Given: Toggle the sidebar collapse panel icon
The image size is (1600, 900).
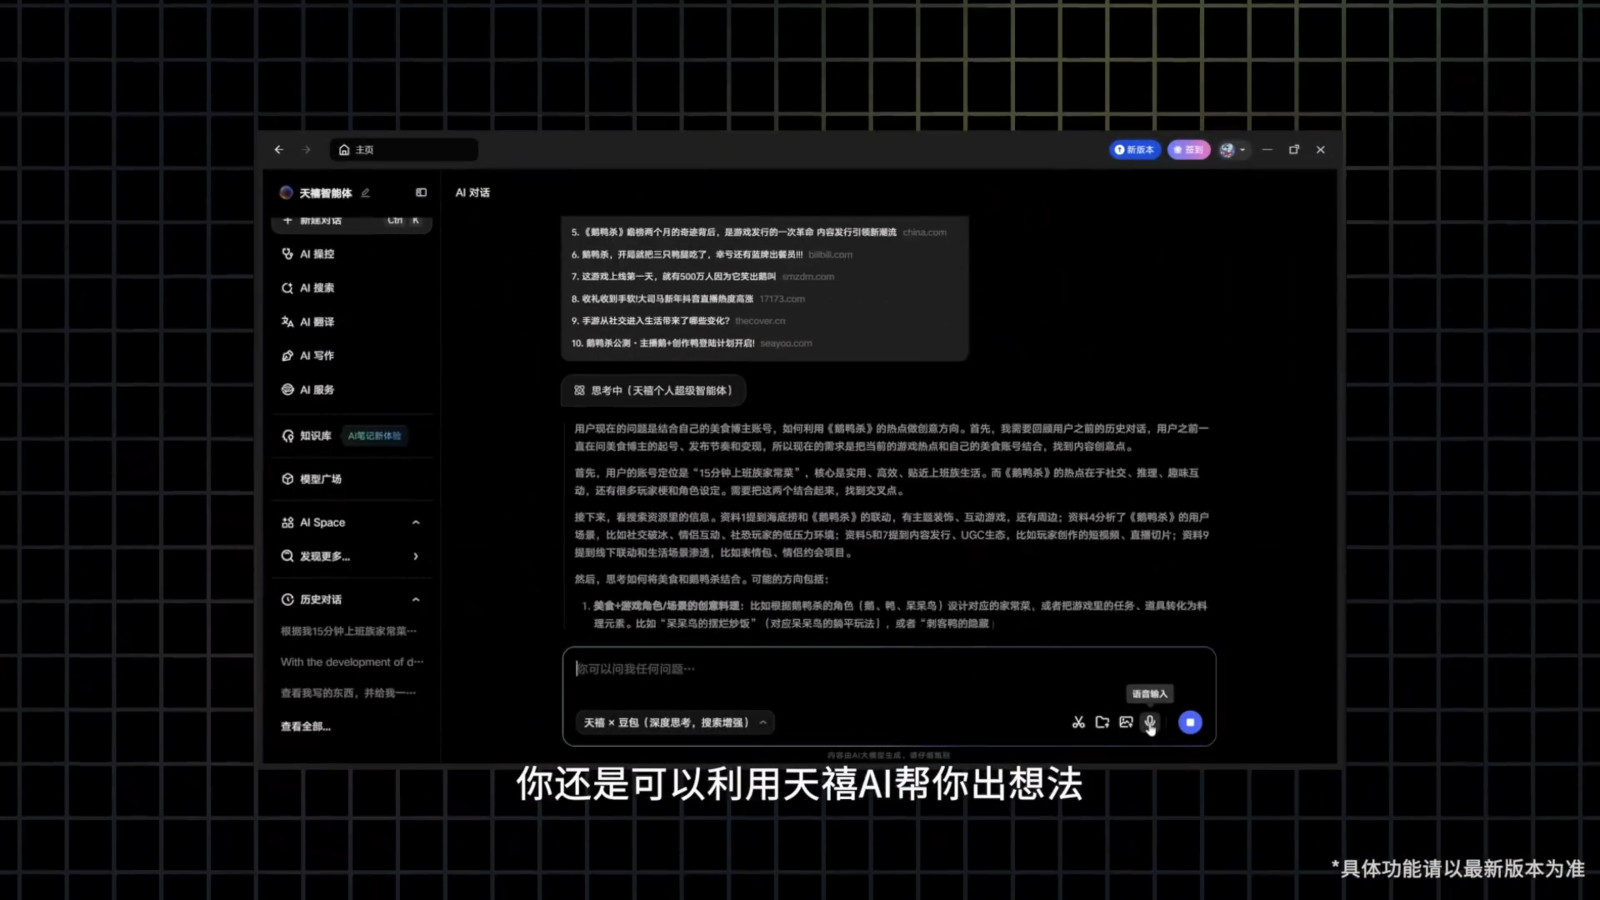Looking at the screenshot, I should (x=421, y=193).
